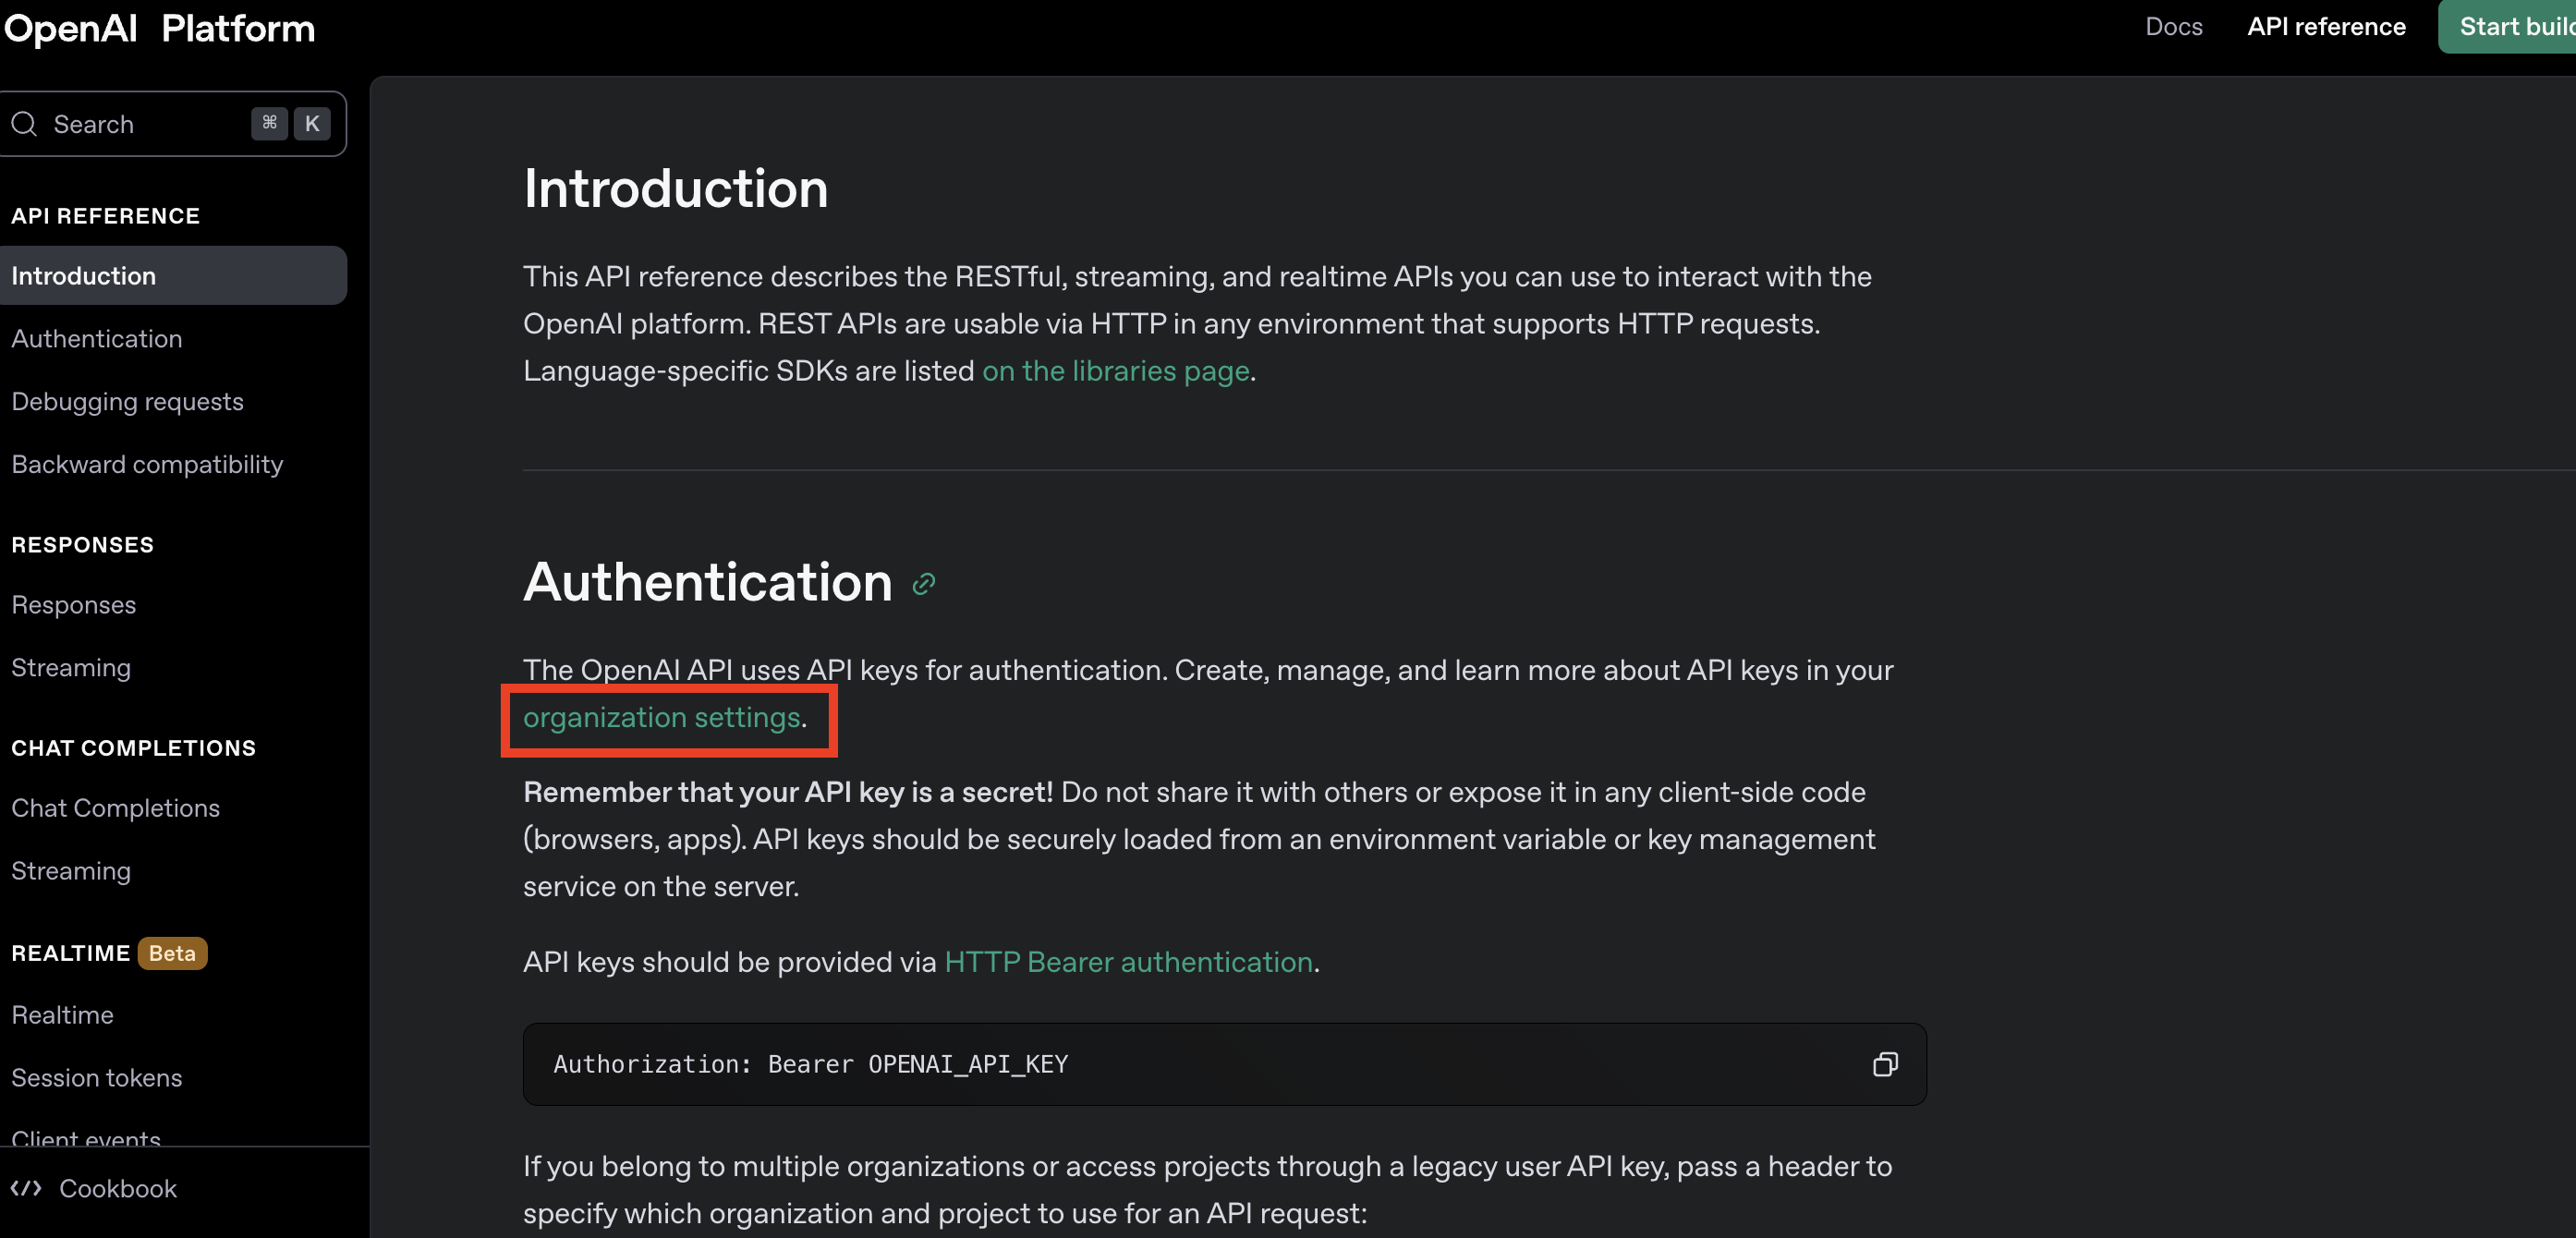Open Session tokens under Realtime
The width and height of the screenshot is (2576, 1238).
[x=97, y=1078]
